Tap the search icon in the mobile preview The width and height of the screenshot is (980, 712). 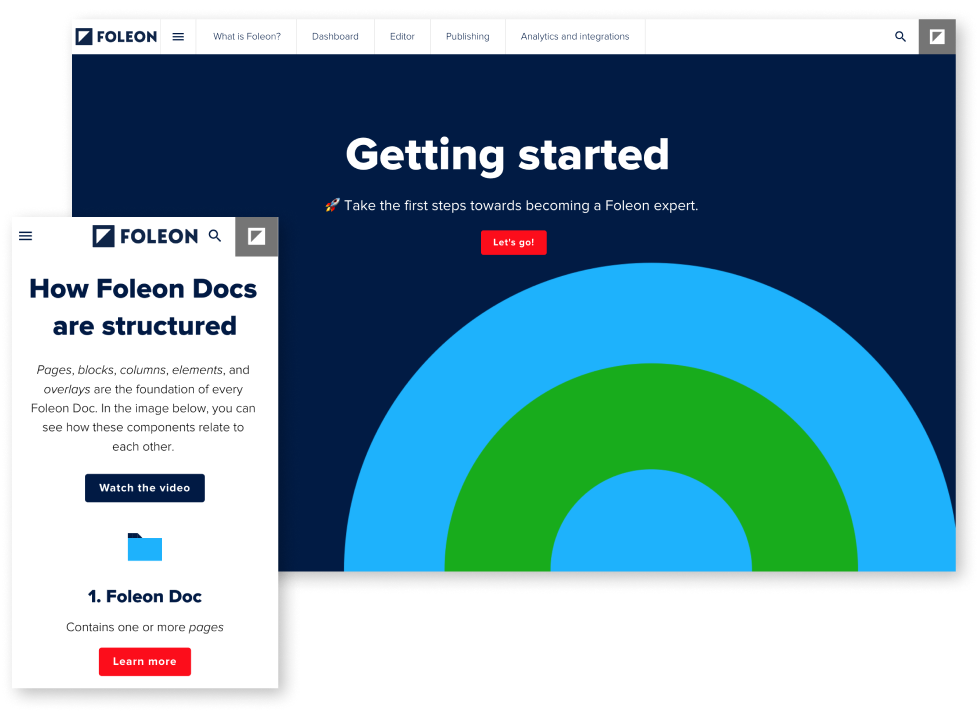[x=215, y=236]
